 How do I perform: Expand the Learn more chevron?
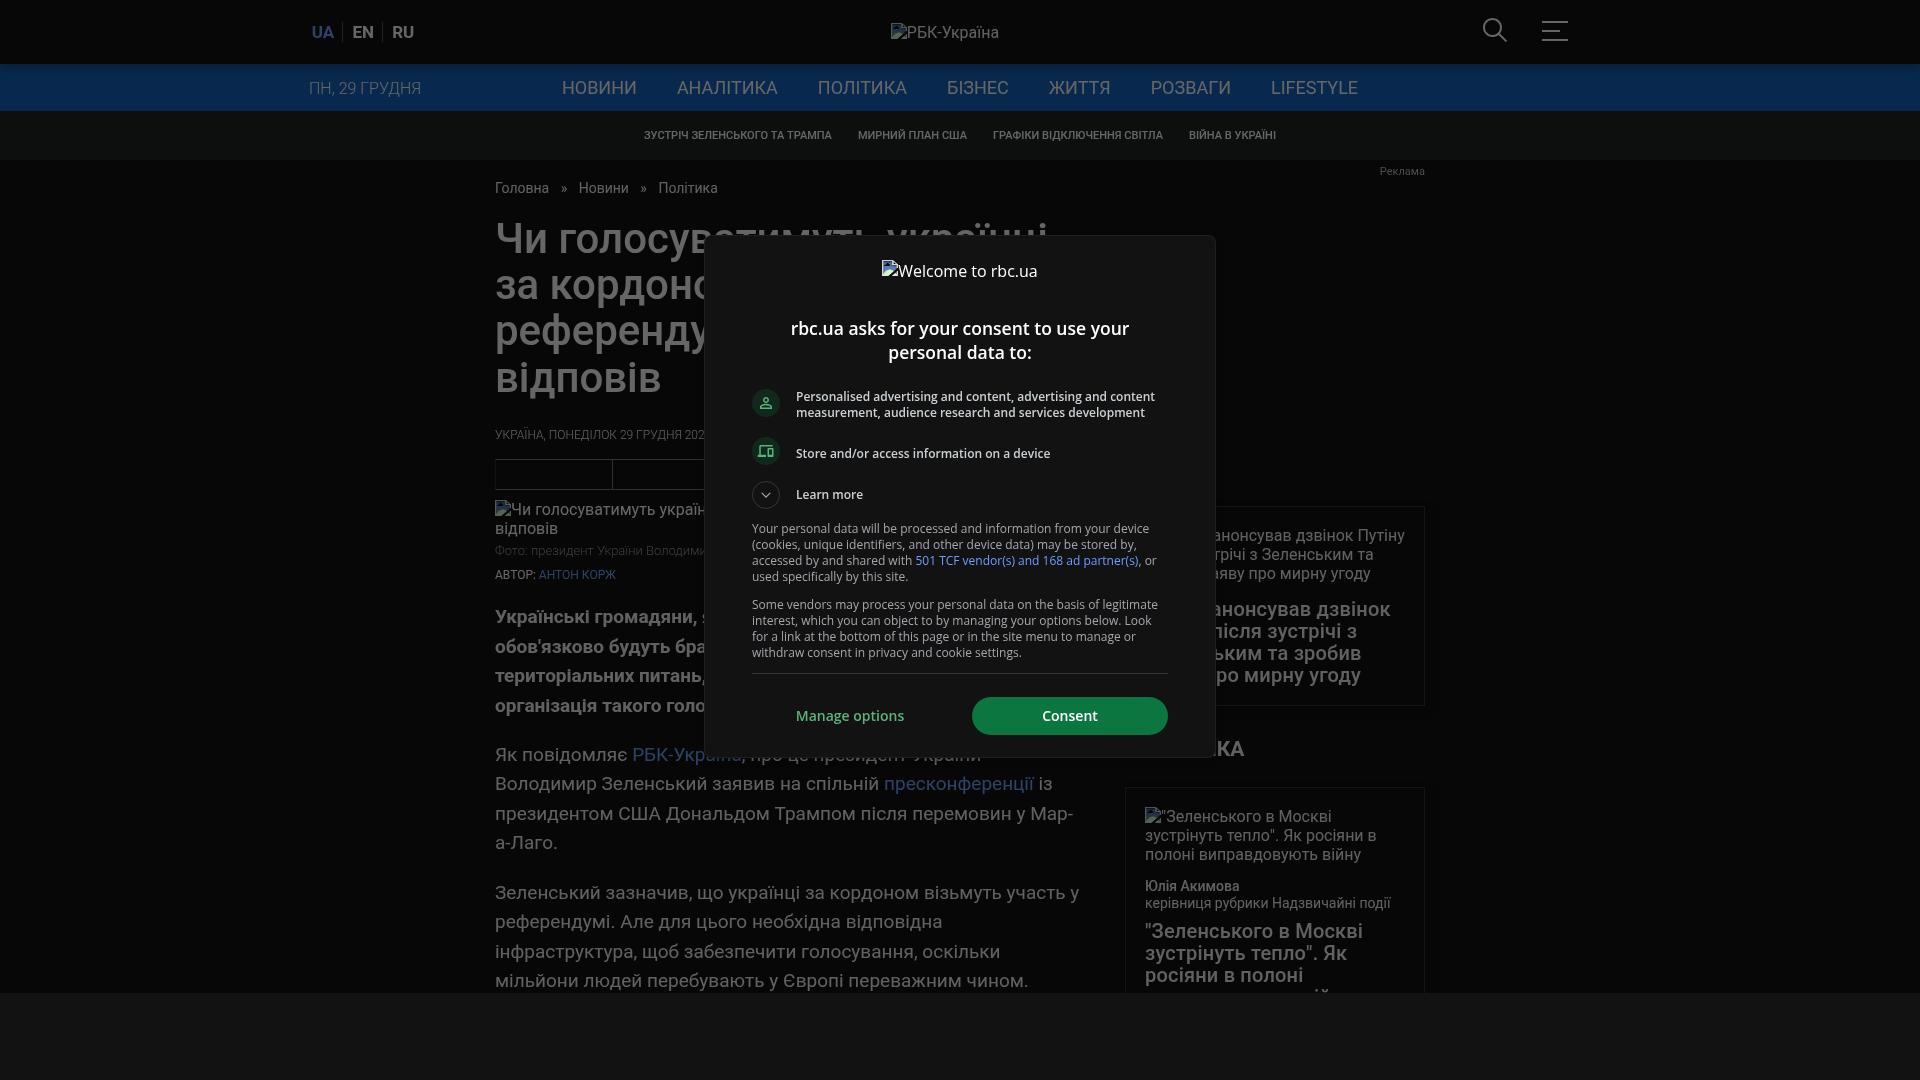[766, 495]
